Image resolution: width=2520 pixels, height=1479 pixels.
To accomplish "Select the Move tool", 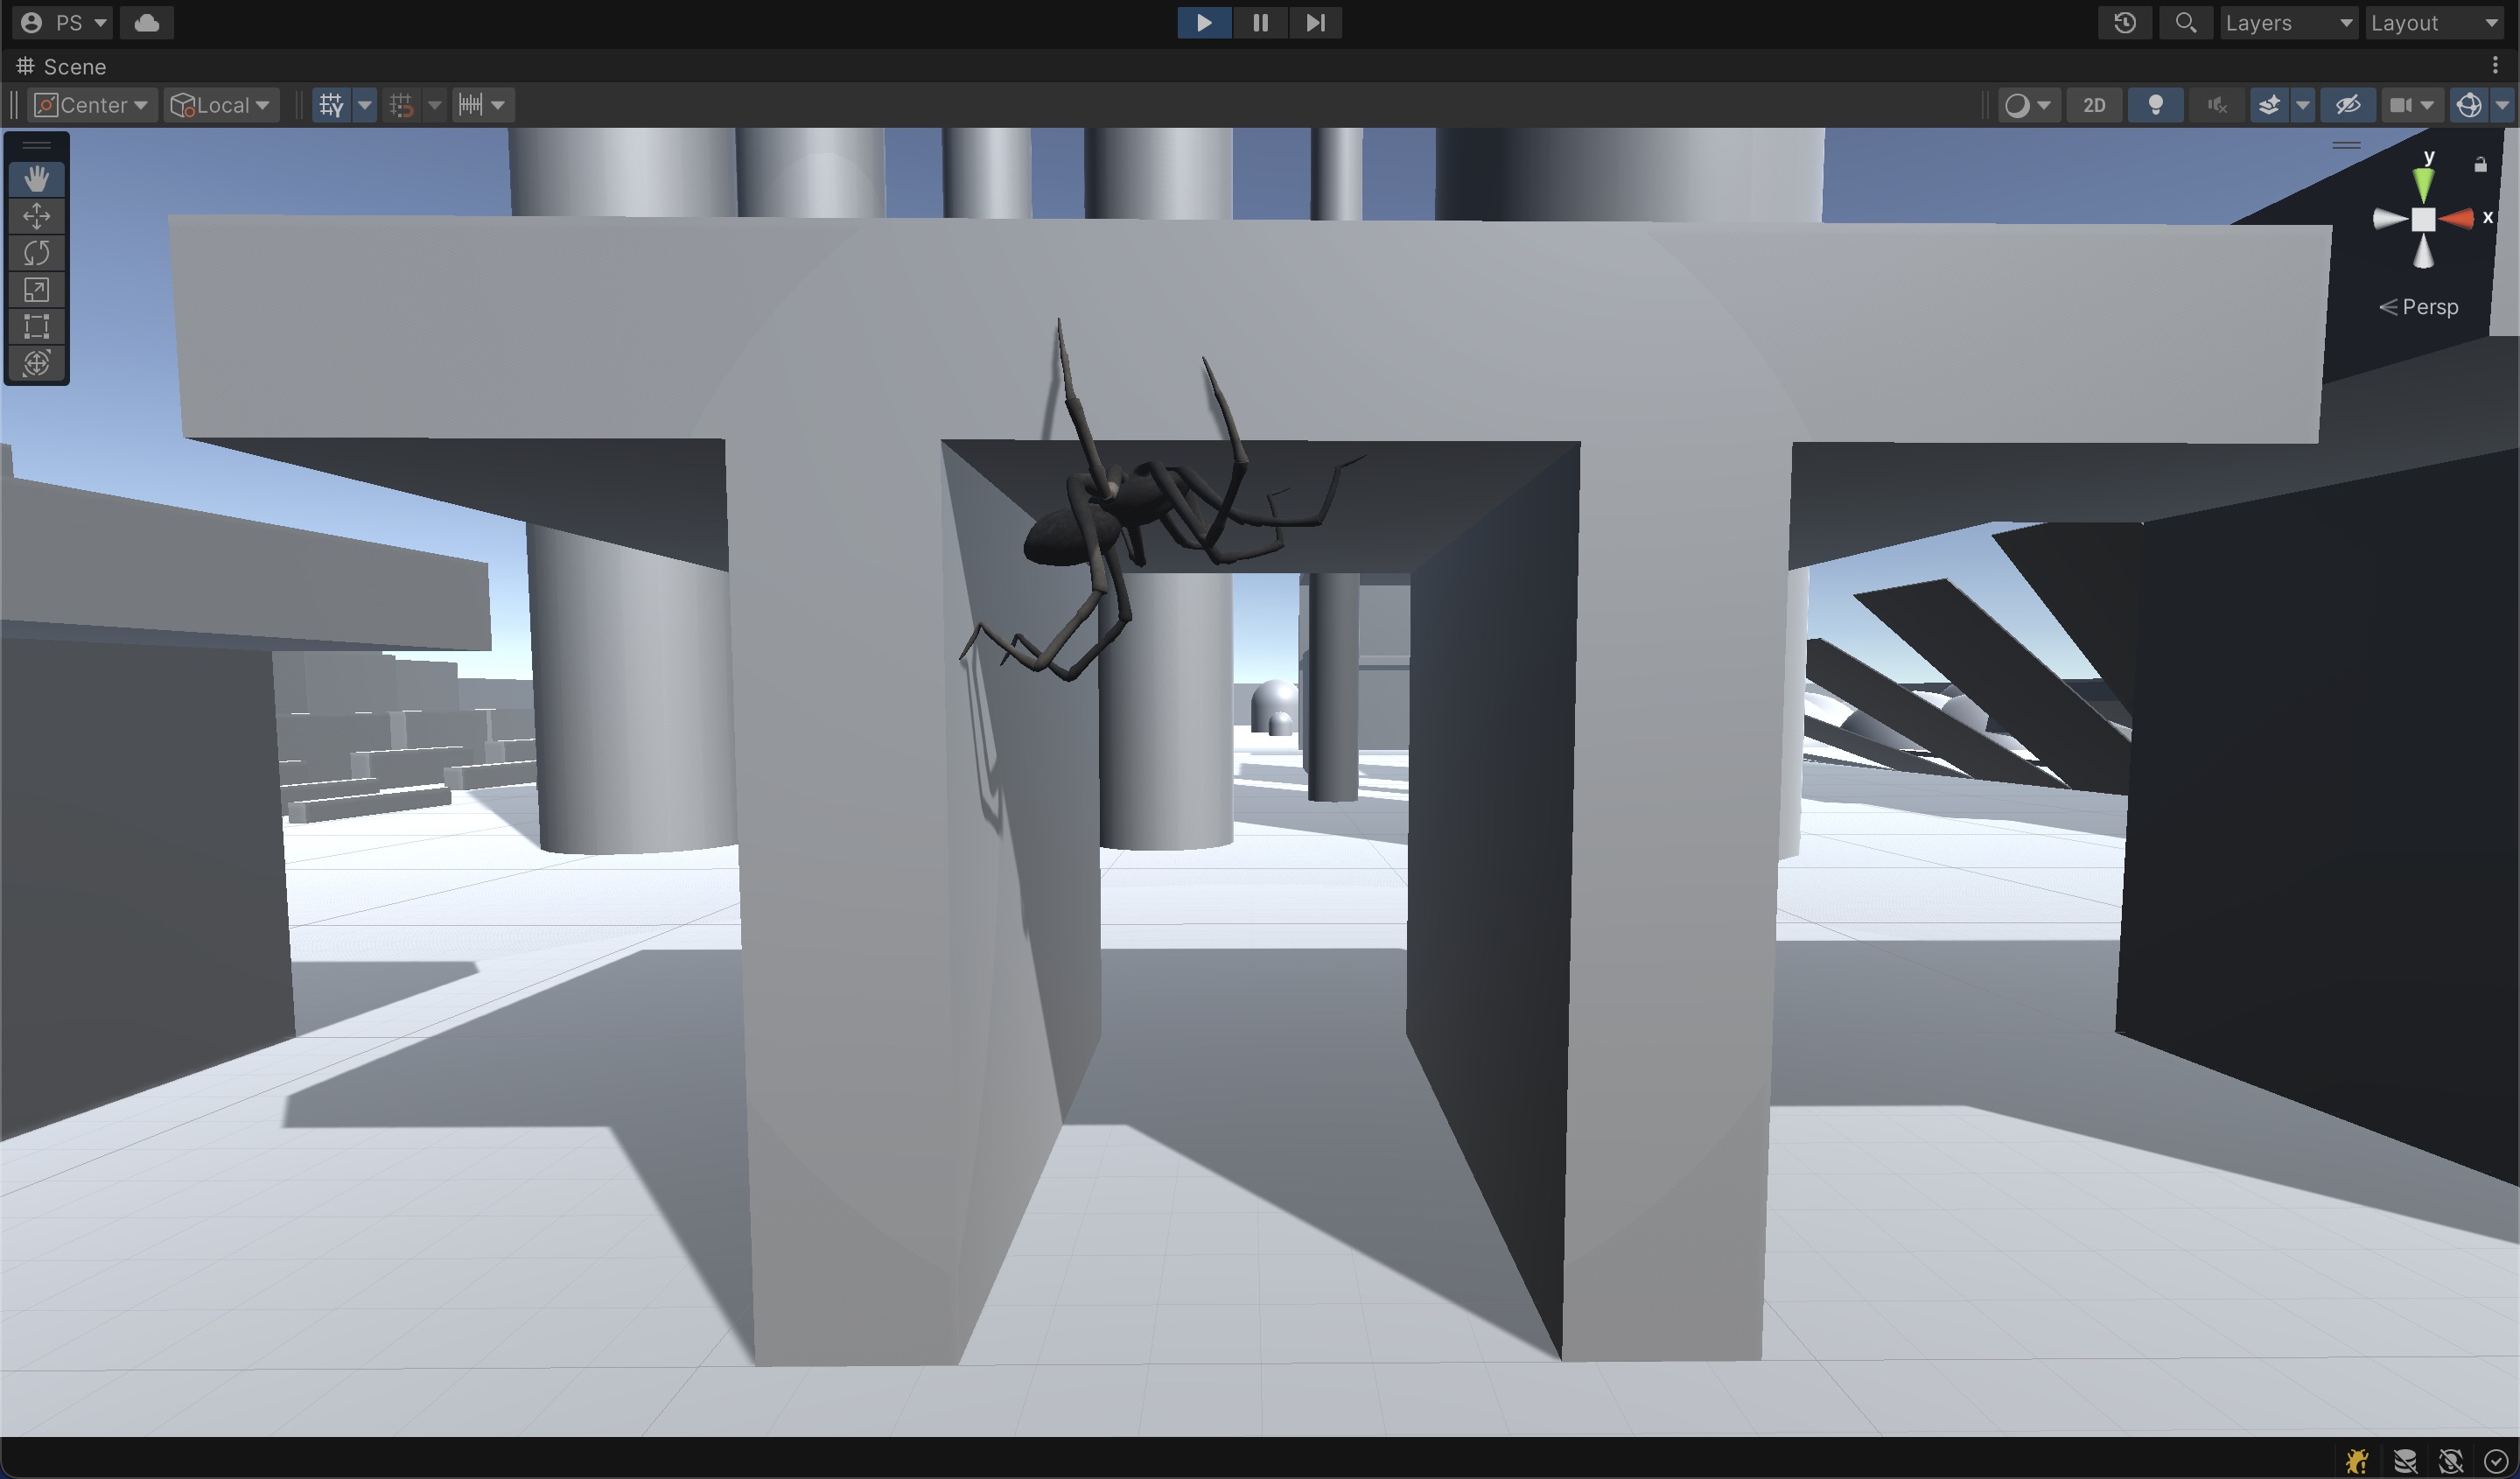I will 37,216.
